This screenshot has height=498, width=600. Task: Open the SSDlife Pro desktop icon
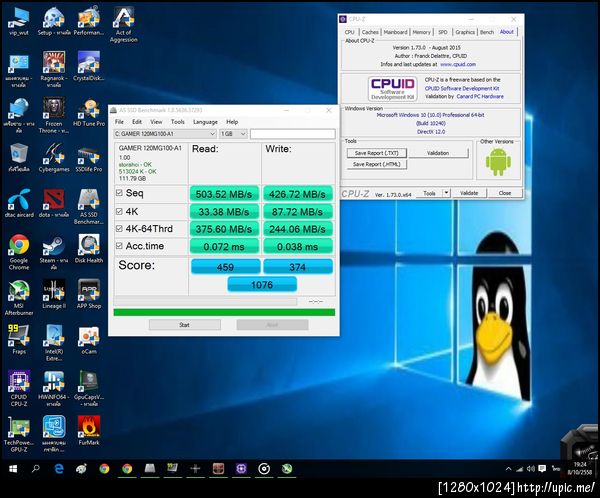tap(89, 157)
